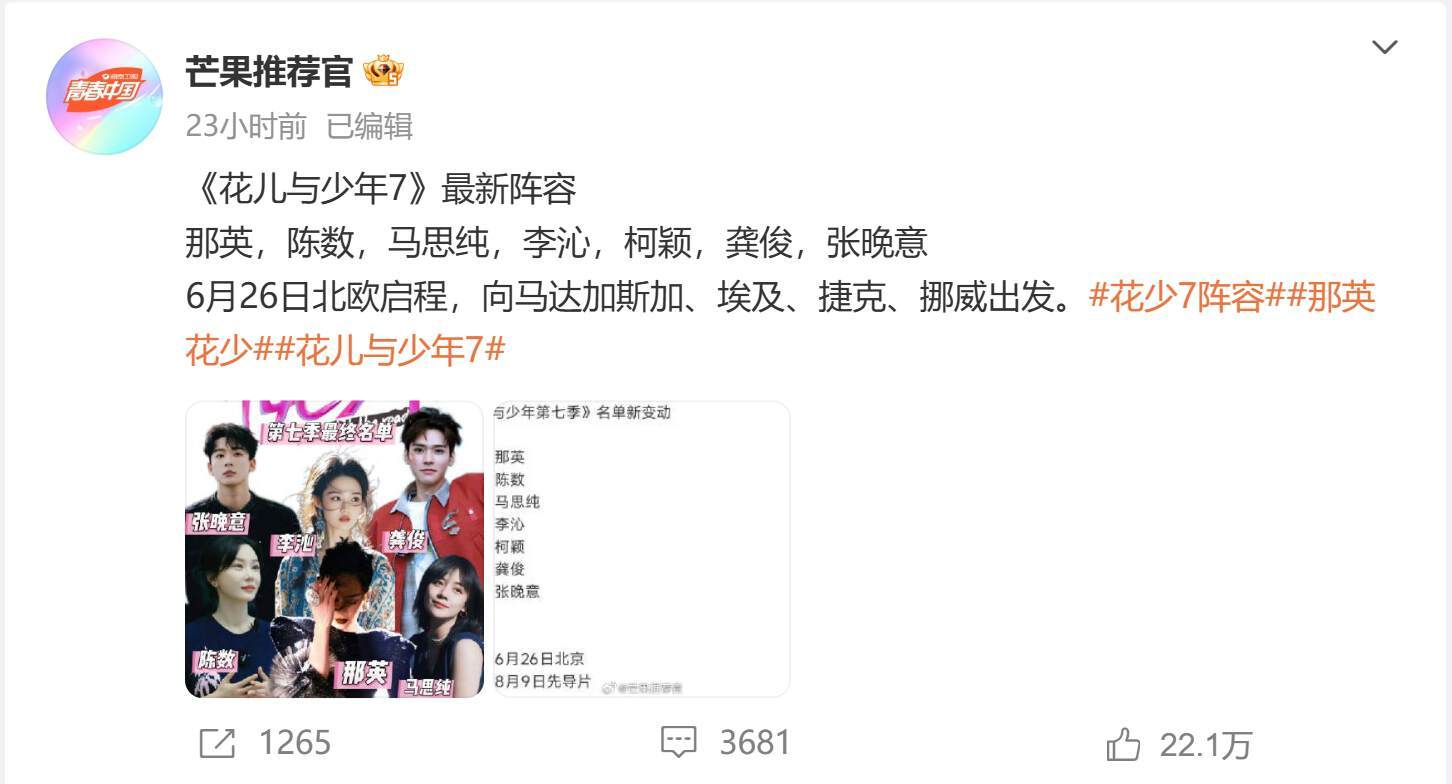This screenshot has width=1452, height=784.
Task: Click the 芒果推荐官 profile avatar
Action: [x=104, y=97]
